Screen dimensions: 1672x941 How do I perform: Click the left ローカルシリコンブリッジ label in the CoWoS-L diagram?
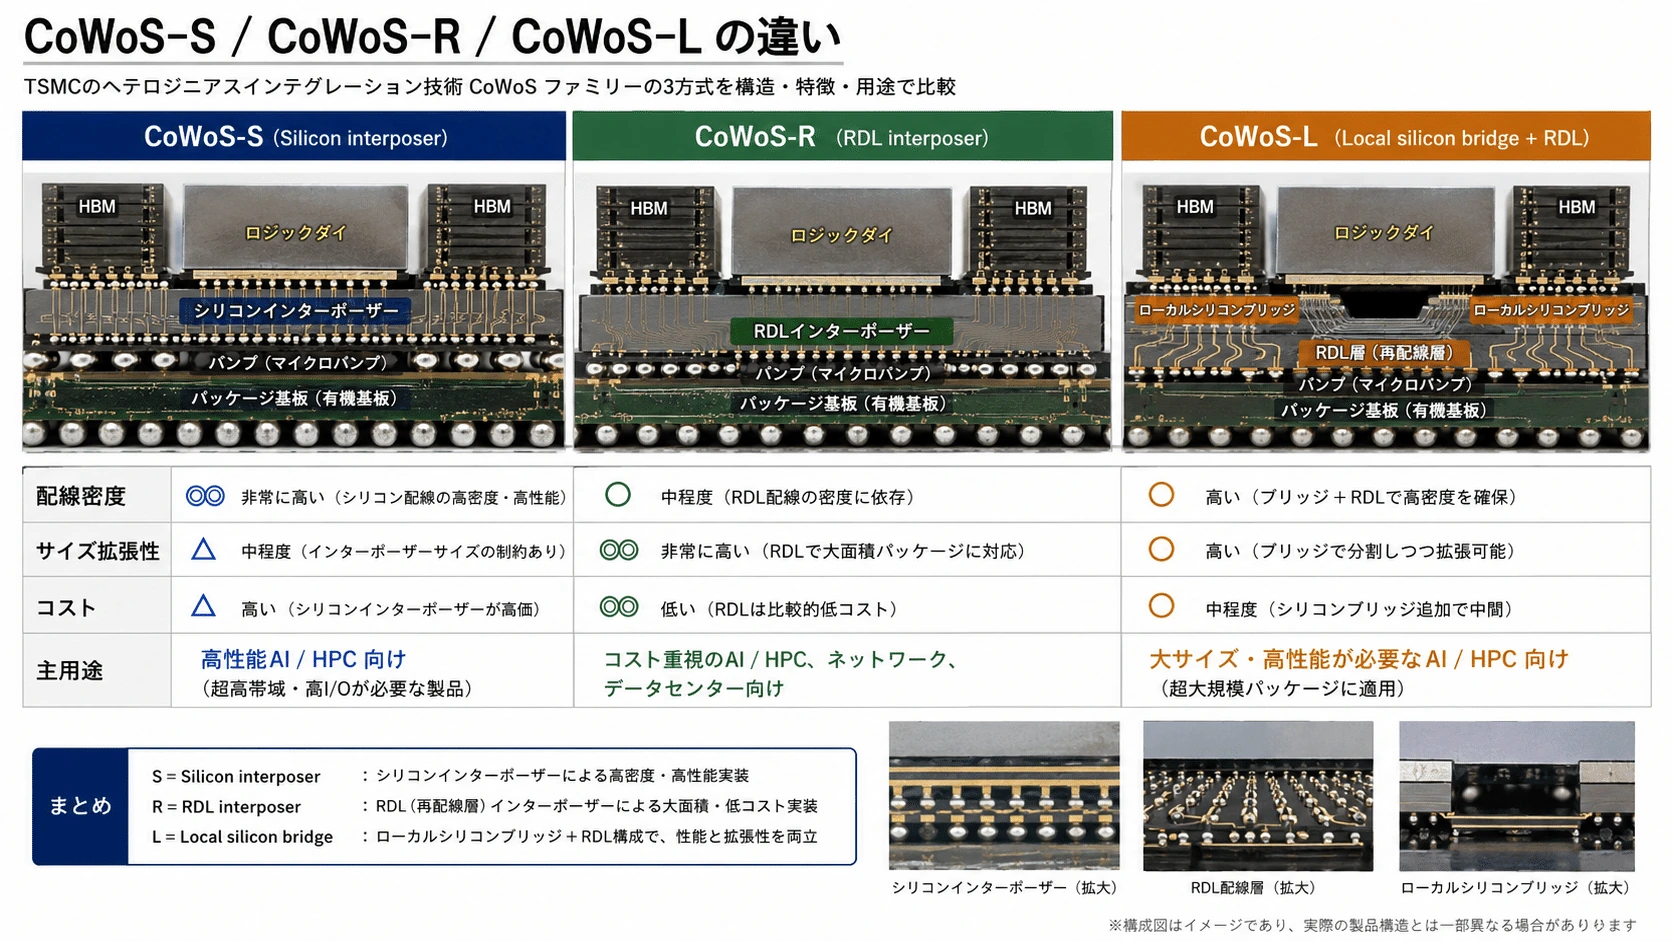tap(1216, 310)
